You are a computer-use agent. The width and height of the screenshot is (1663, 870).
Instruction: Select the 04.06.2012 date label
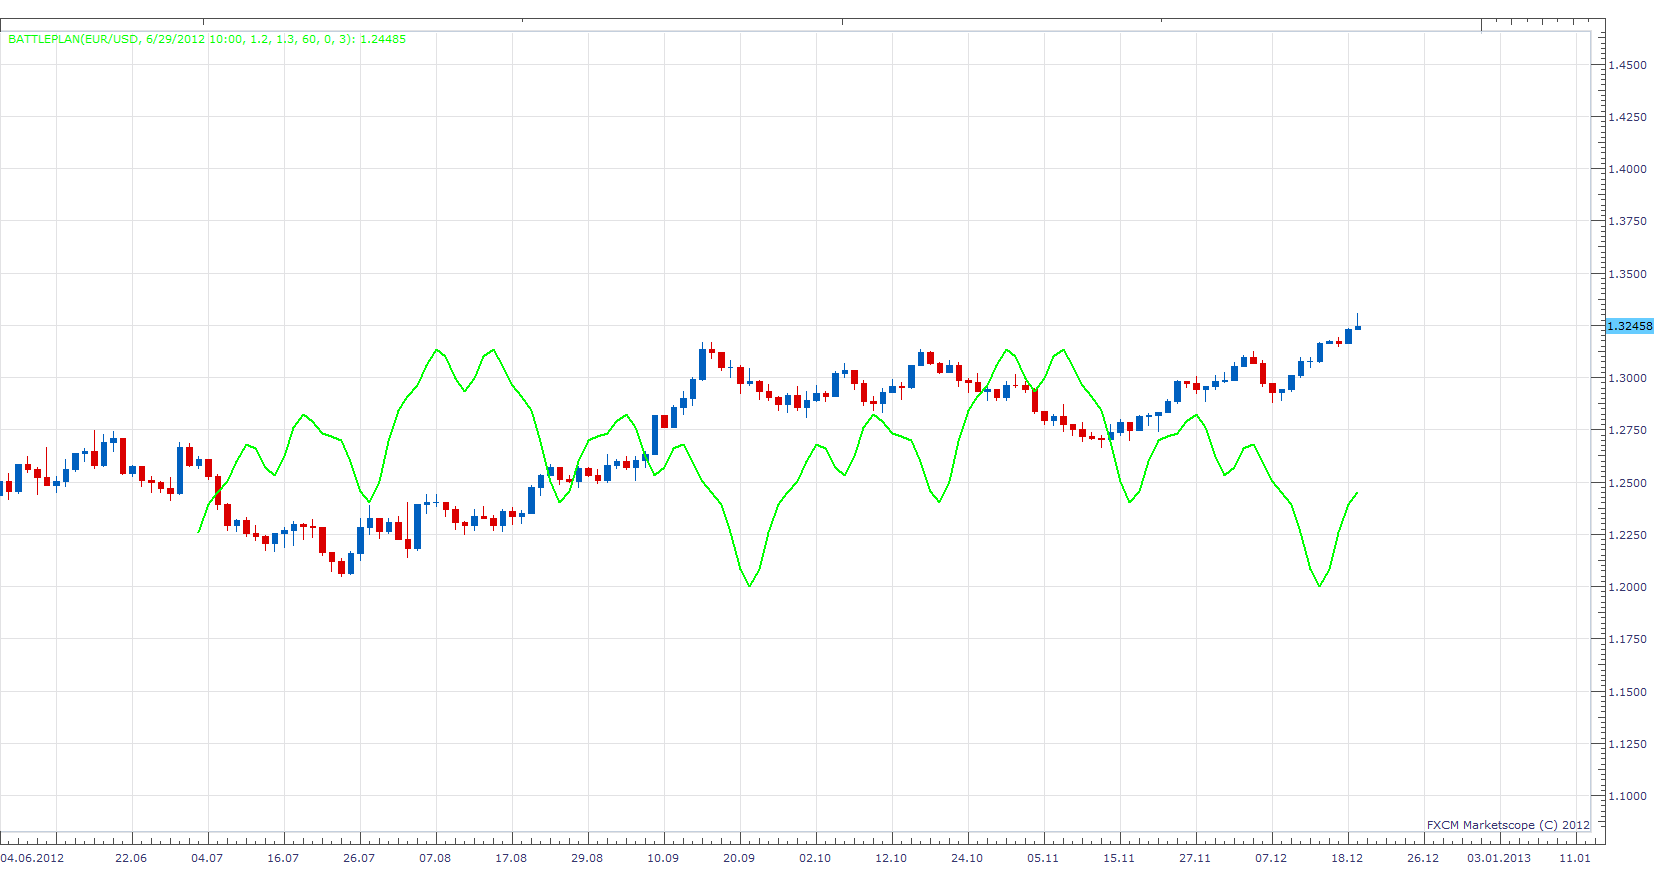pyautogui.click(x=32, y=858)
